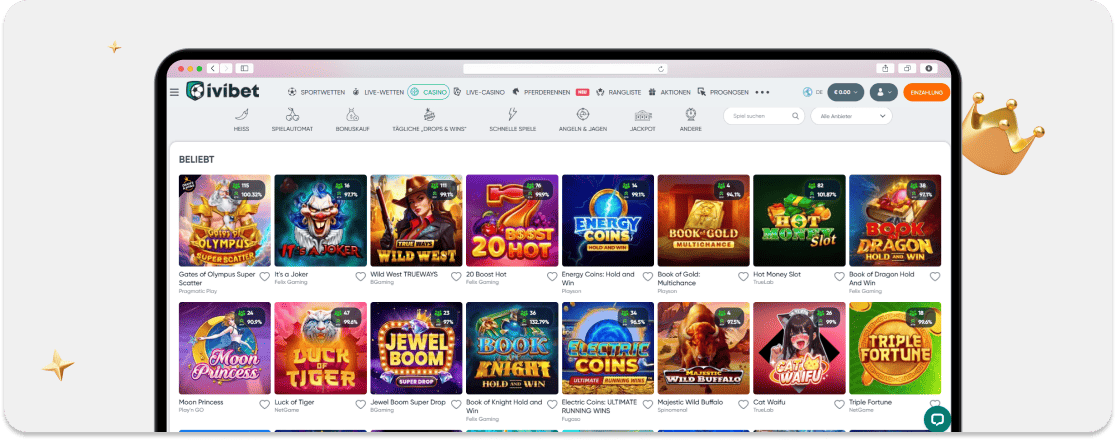Open the DE language selector
This screenshot has height=440, width=1116.
813,92
